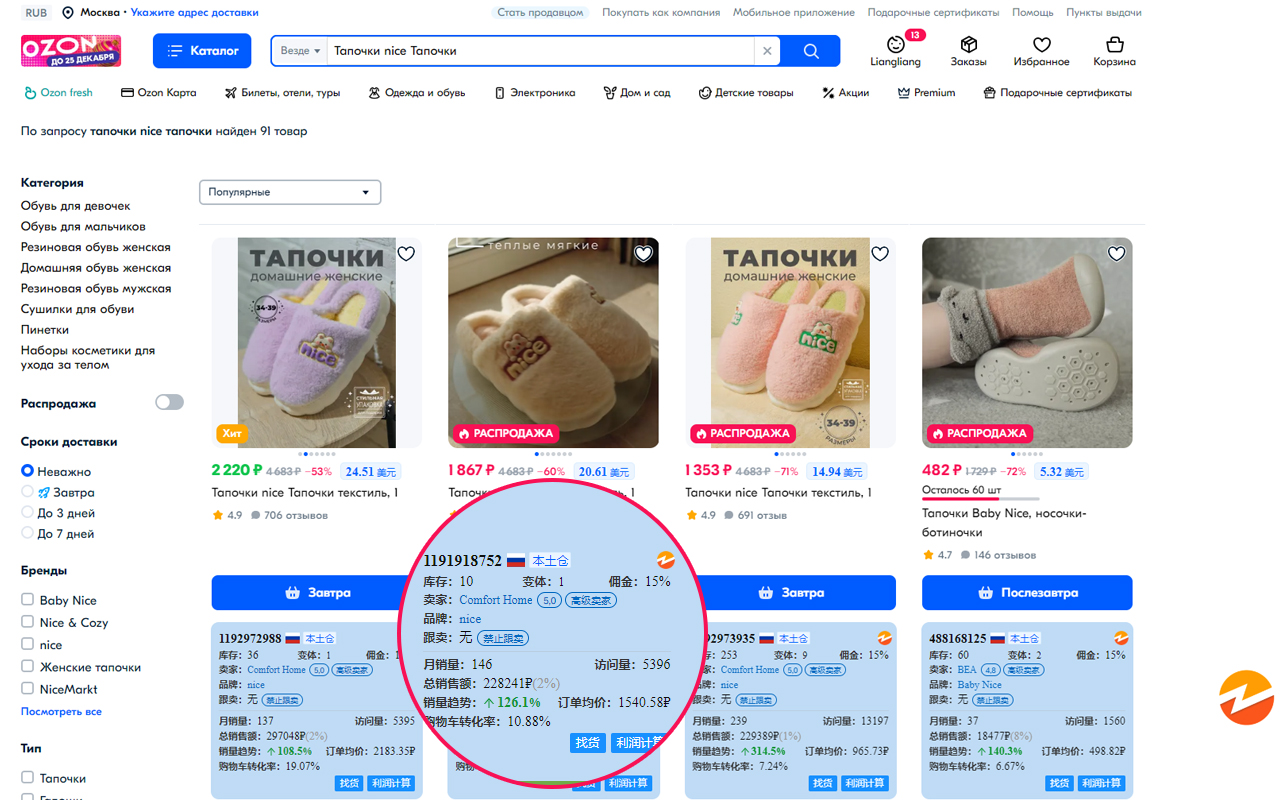Enable the Распродажа toggle
This screenshot has height=800, width=1280.
pos(169,402)
